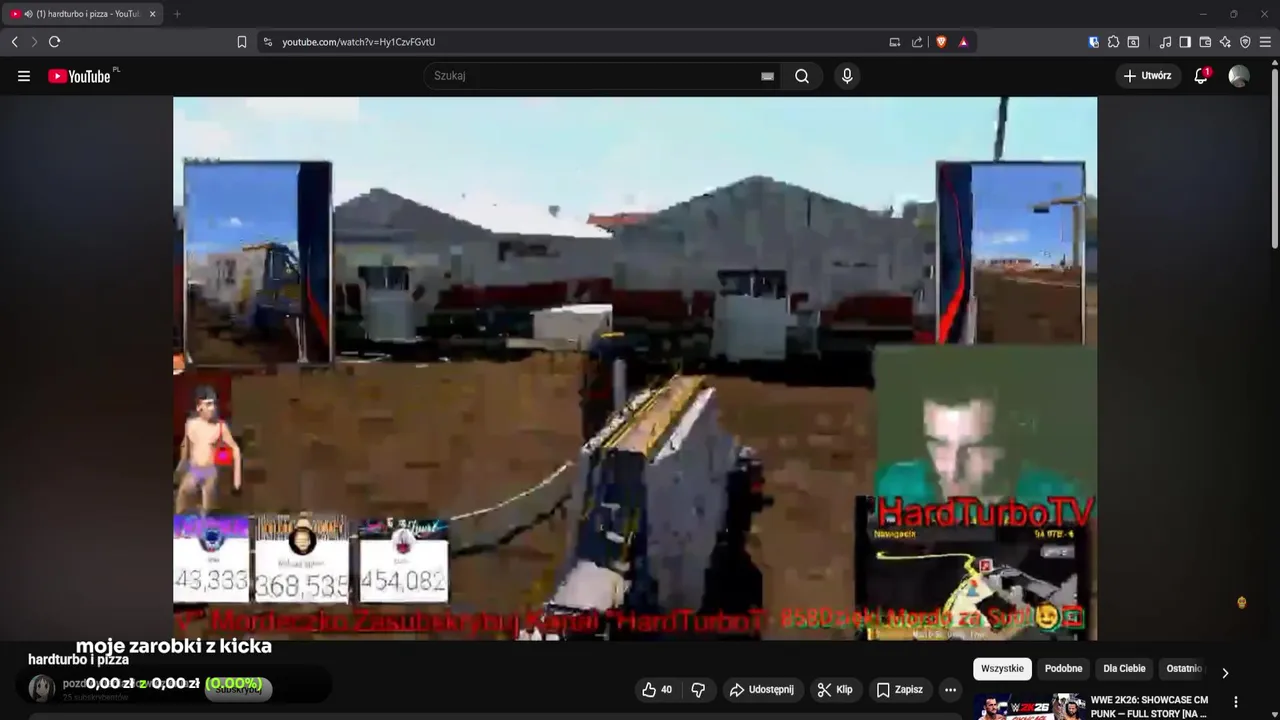Image resolution: width=1280 pixels, height=720 pixels.
Task: Like the video with thumbs up
Action: (x=657, y=690)
